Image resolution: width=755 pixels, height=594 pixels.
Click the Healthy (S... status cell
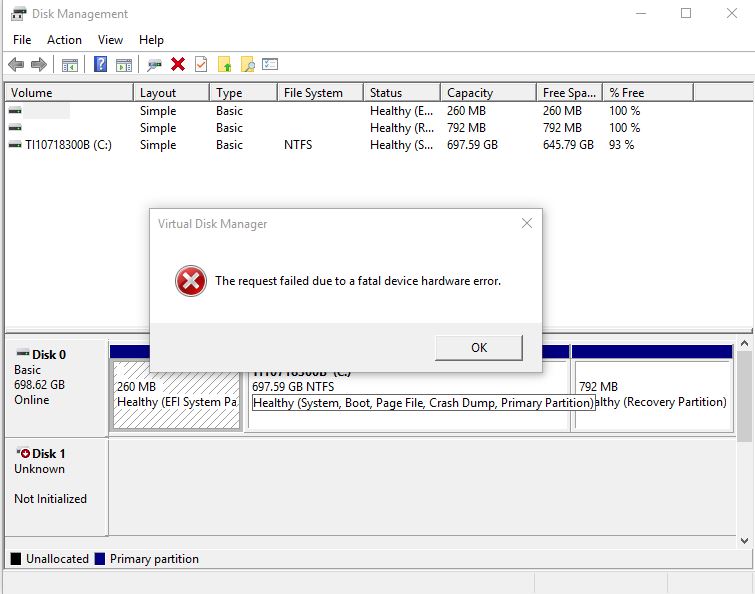pyautogui.click(x=402, y=145)
